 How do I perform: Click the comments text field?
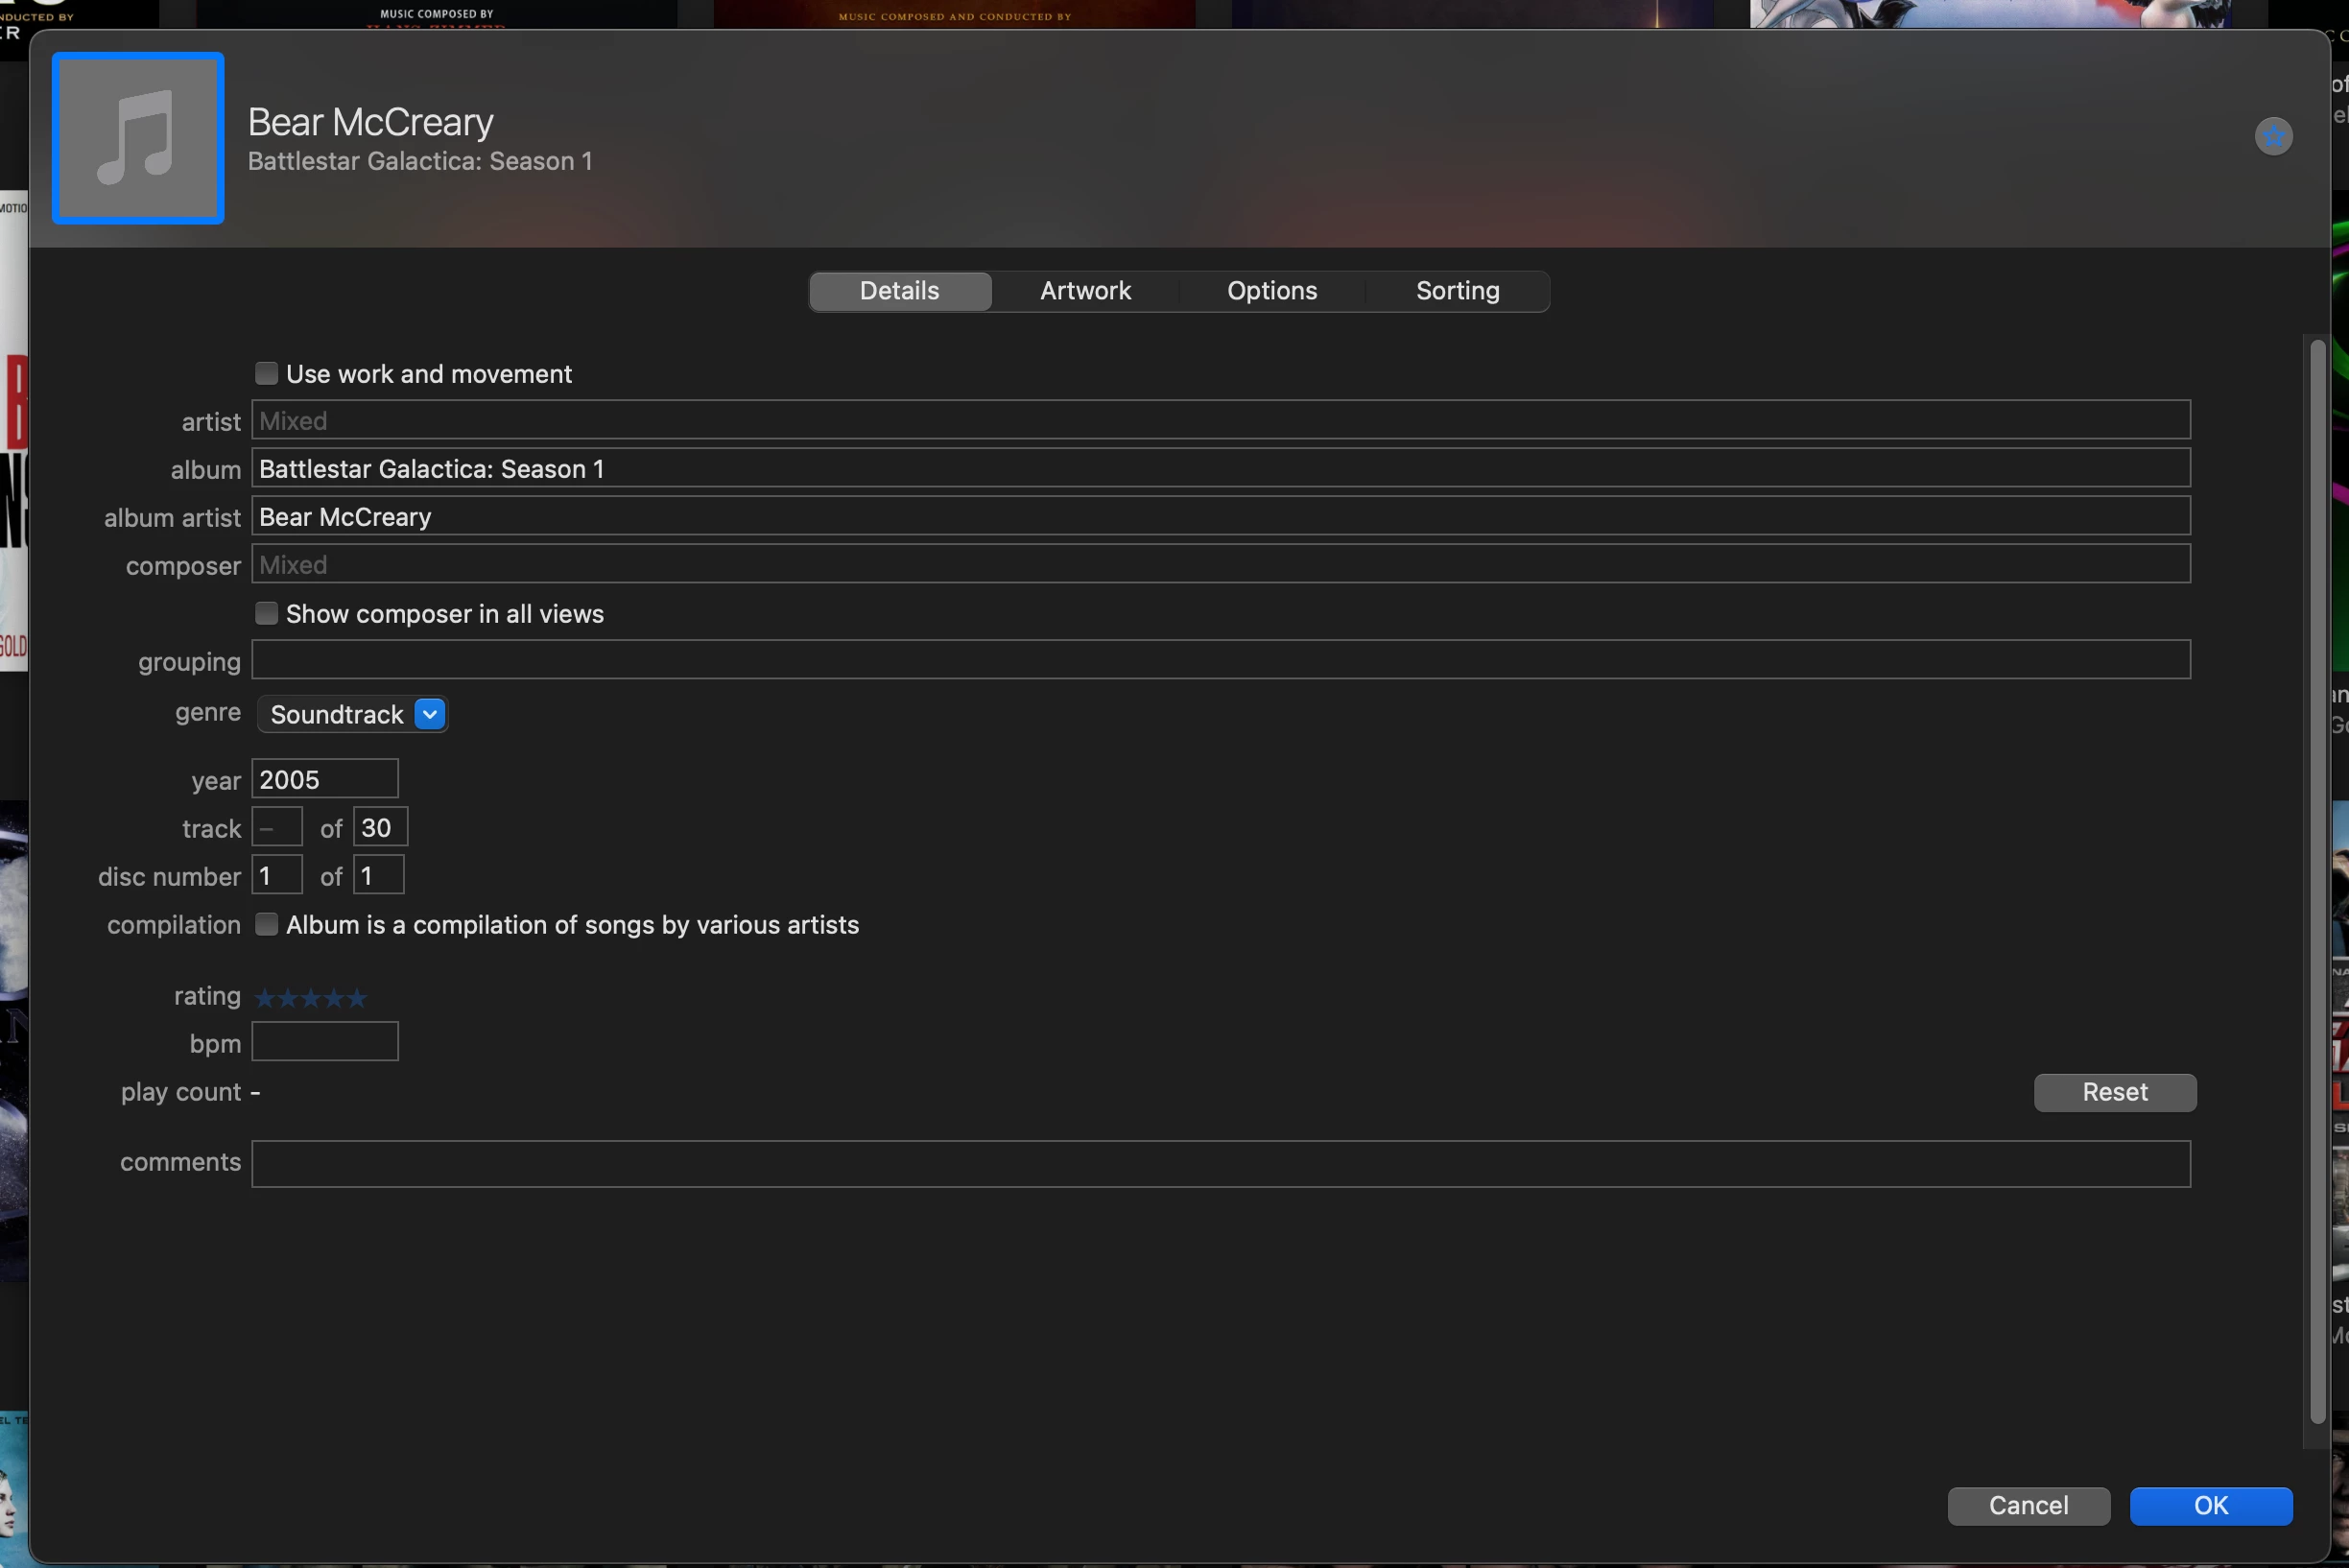pos(1220,1163)
